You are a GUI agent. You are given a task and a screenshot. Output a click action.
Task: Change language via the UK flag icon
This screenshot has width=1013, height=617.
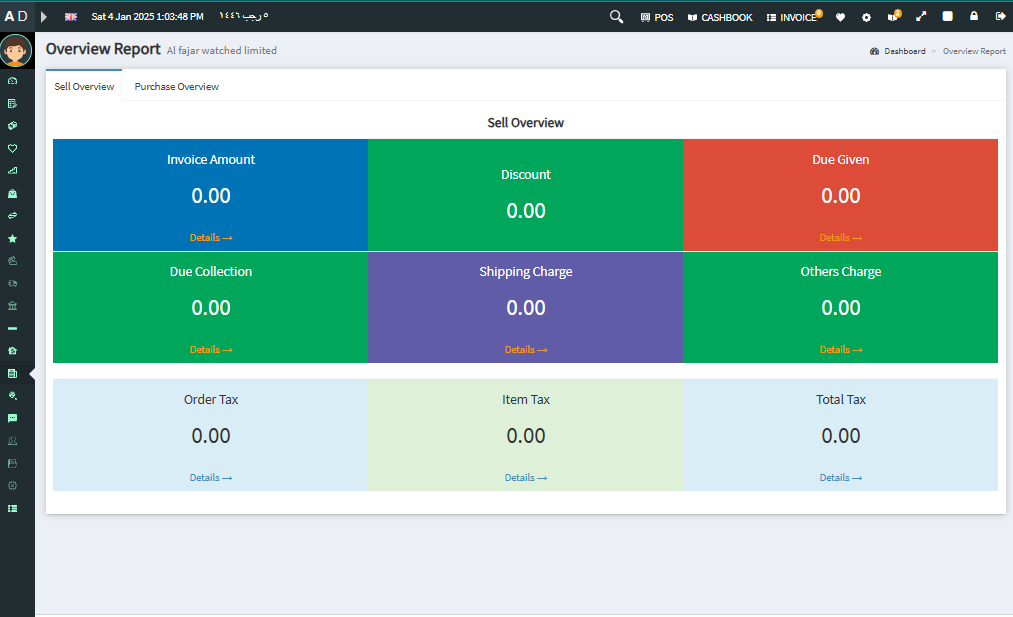[x=71, y=17]
